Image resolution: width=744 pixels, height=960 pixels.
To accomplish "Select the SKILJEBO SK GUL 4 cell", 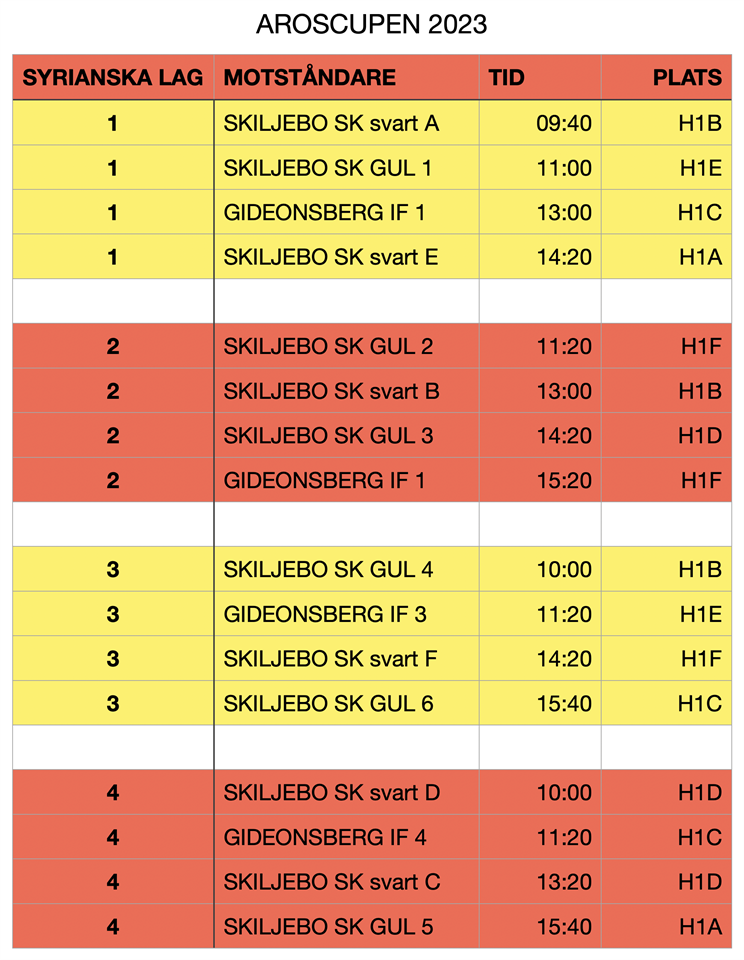I will coord(328,570).
